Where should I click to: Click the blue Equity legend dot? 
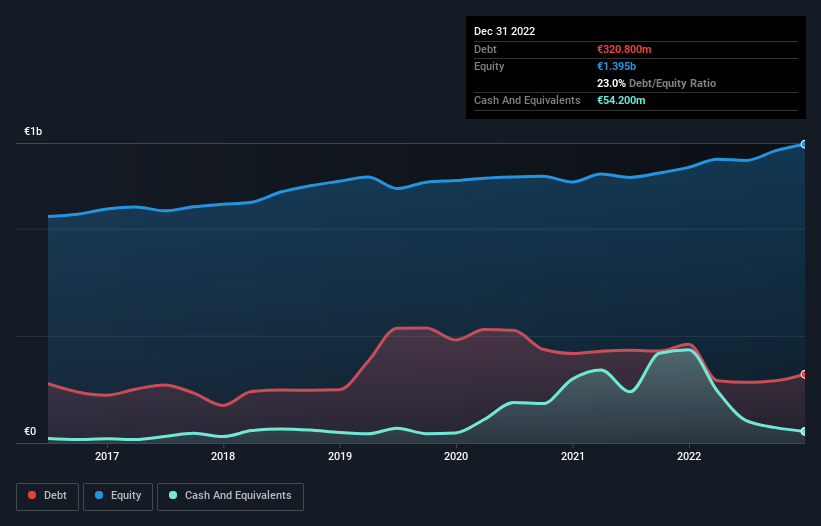coord(99,495)
